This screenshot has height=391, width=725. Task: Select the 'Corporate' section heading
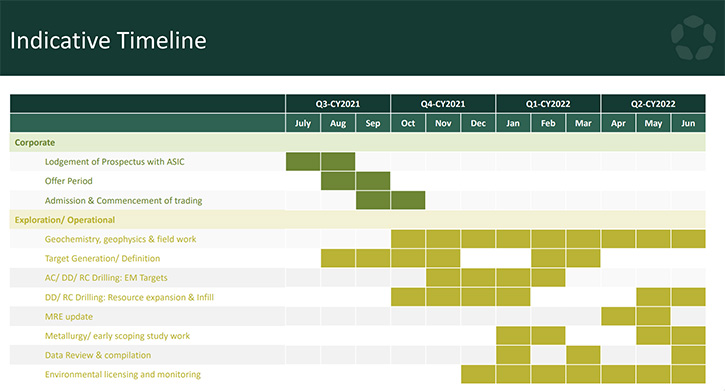tap(35, 143)
